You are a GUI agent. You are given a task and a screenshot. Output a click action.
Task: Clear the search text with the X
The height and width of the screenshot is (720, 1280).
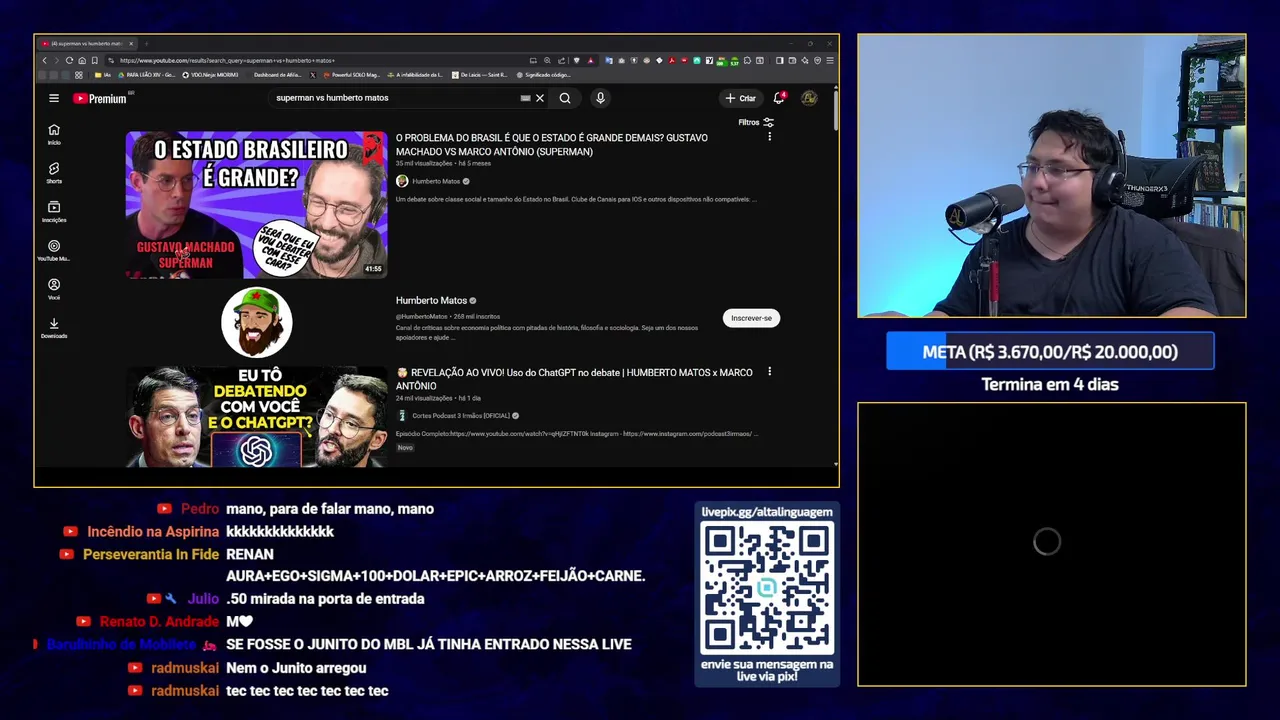click(x=540, y=98)
